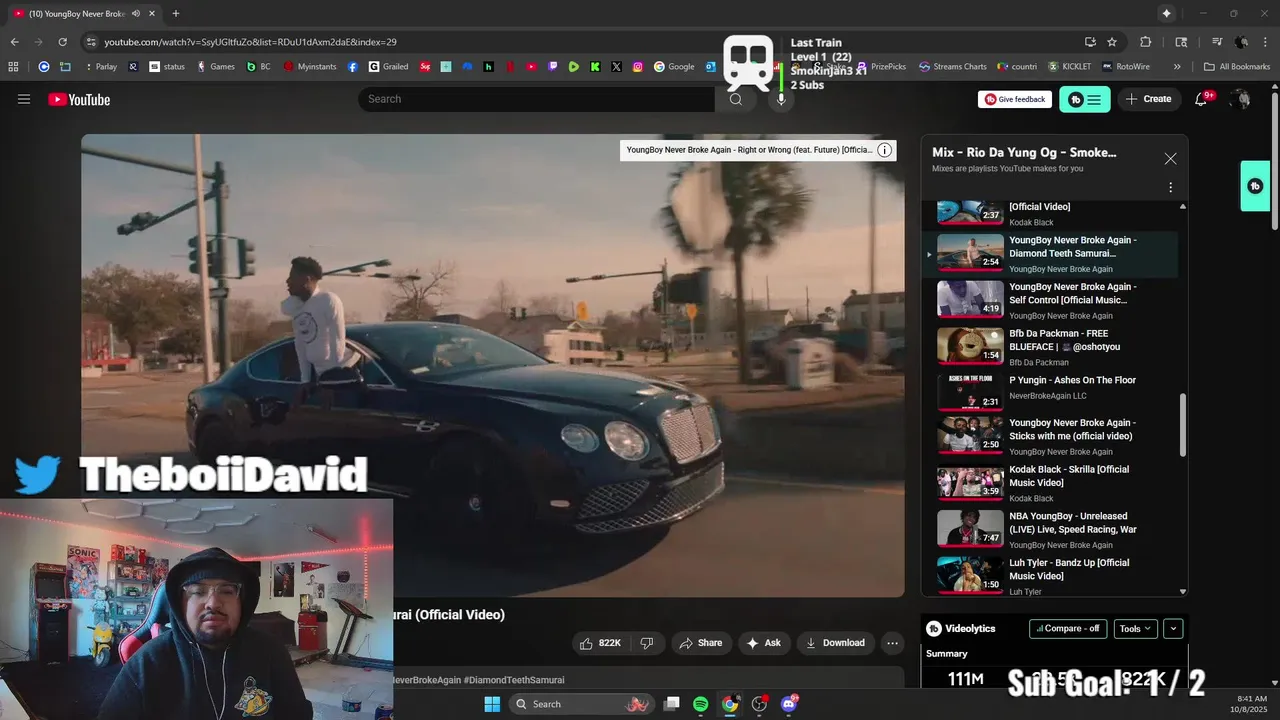Open the teal TubeBuddy menu button
Image resolution: width=1280 pixels, height=720 pixels.
[x=1084, y=99]
